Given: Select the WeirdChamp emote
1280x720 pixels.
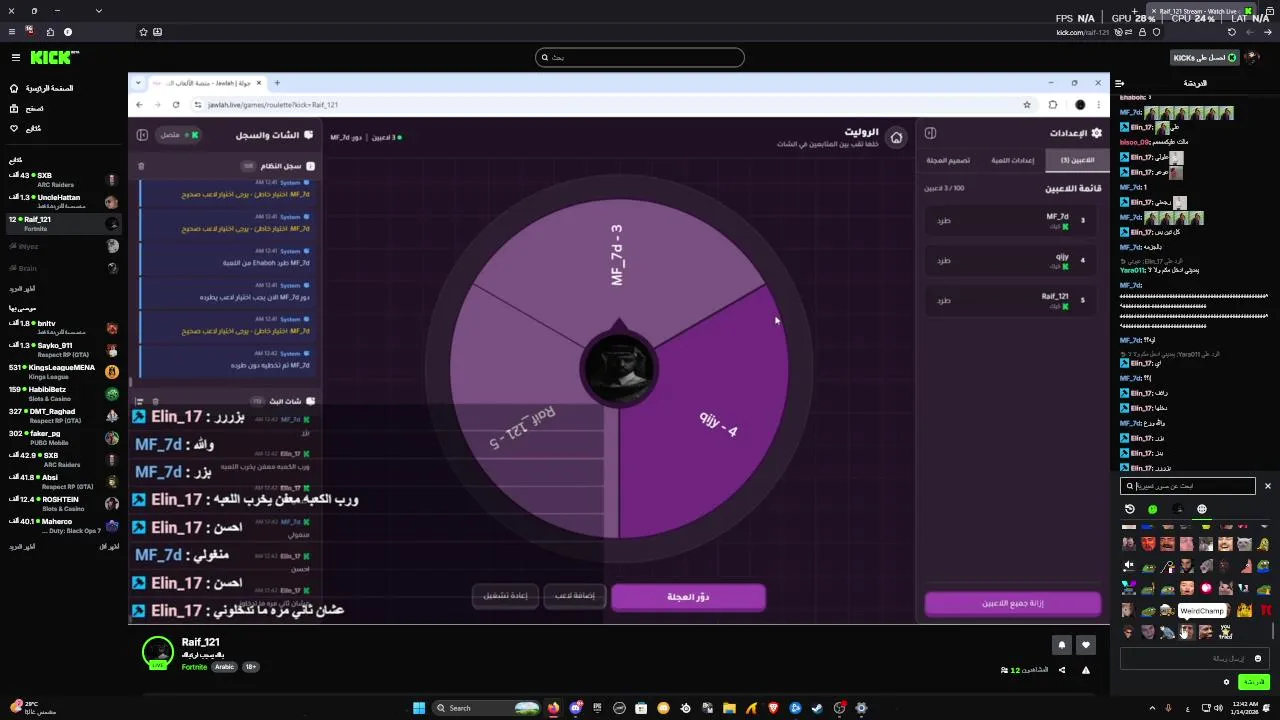Looking at the screenshot, I should click(1186, 631).
